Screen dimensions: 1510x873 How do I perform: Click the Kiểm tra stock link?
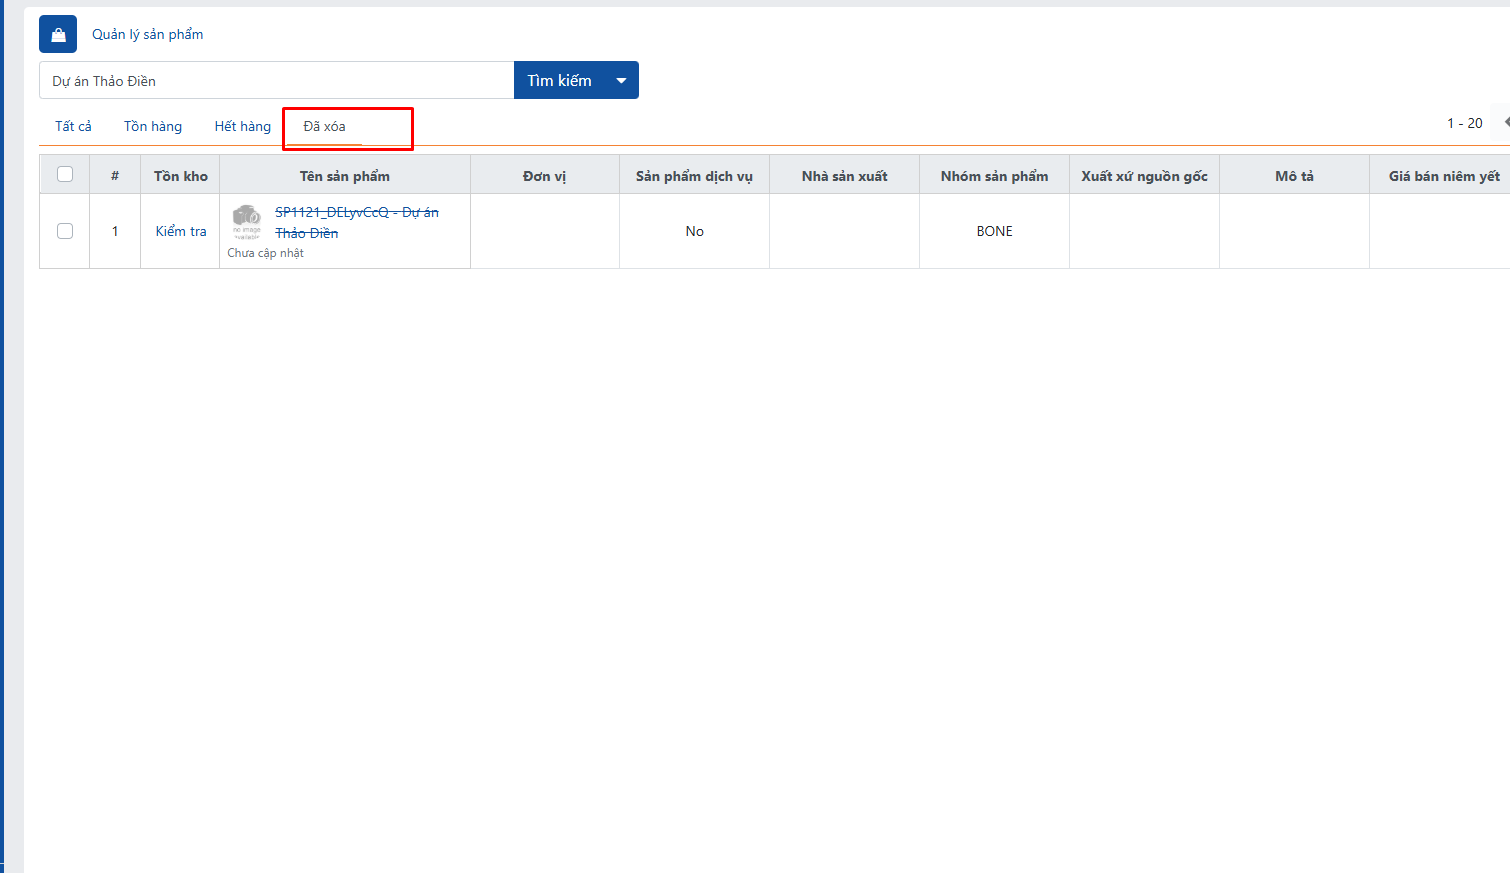click(181, 231)
